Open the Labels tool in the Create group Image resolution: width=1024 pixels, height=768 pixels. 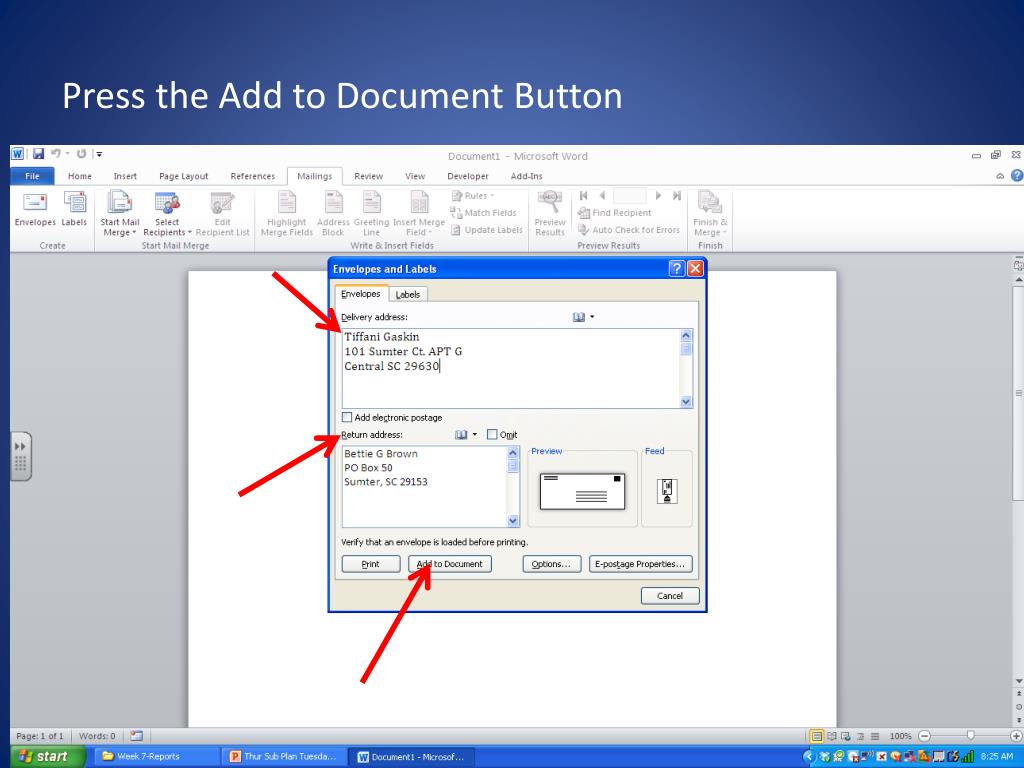pyautogui.click(x=74, y=210)
